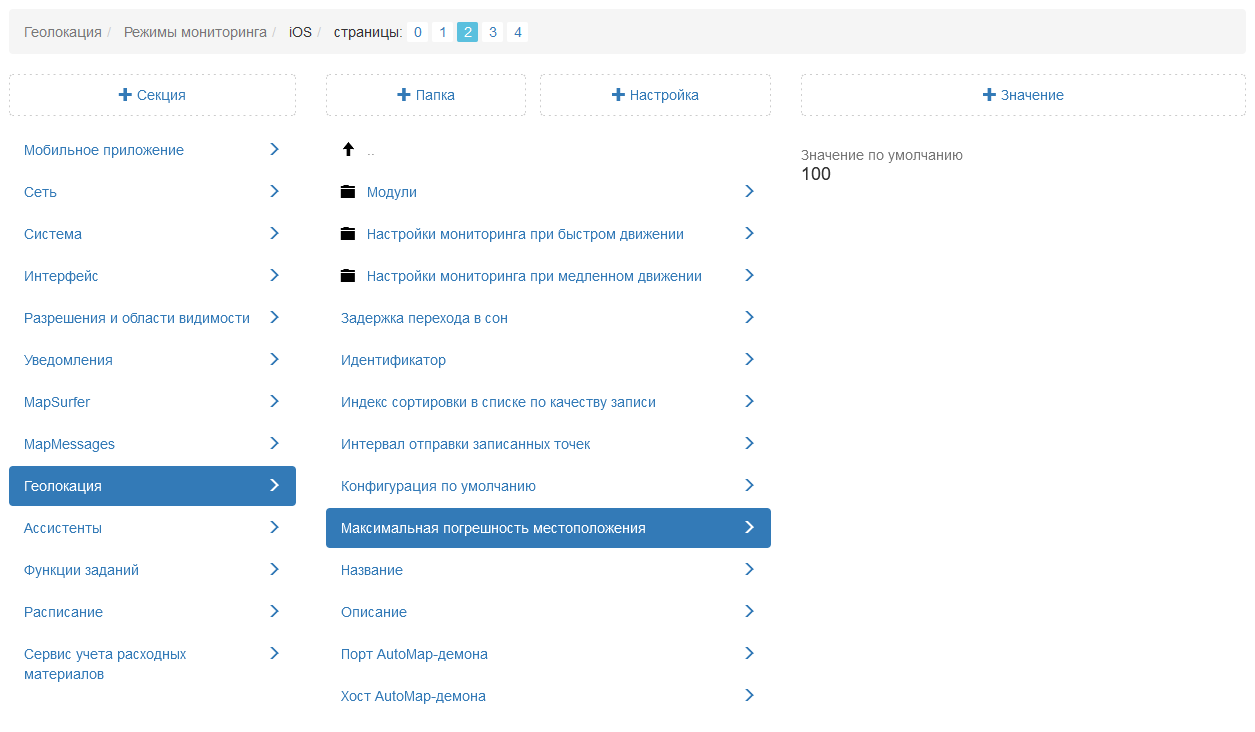1255x732 pixels.
Task: Click chevron on the Модули folder row
Action: [749, 191]
